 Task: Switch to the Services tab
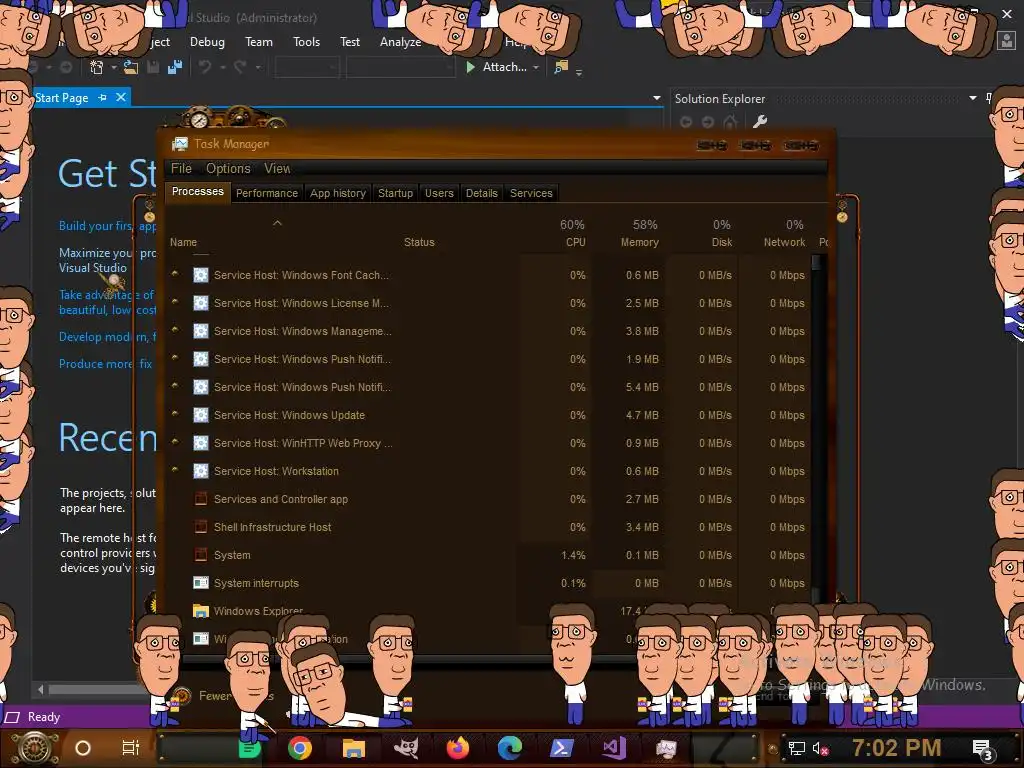click(531, 193)
